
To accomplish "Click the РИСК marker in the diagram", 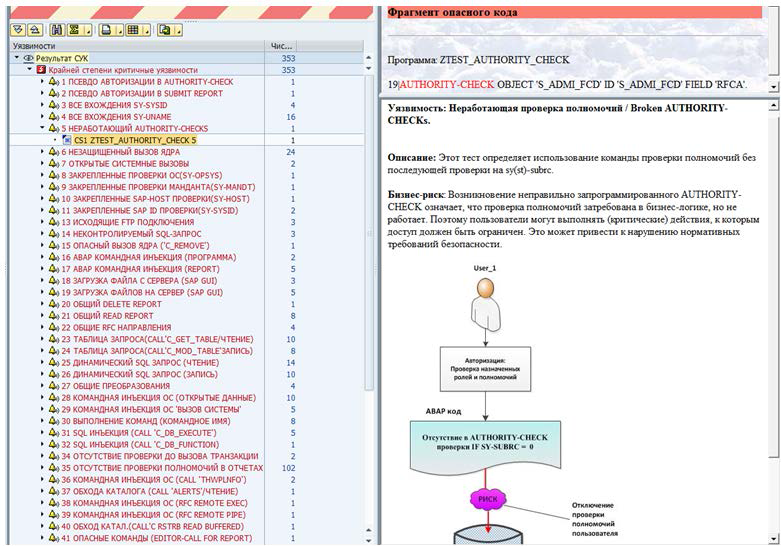I will 488,499.
